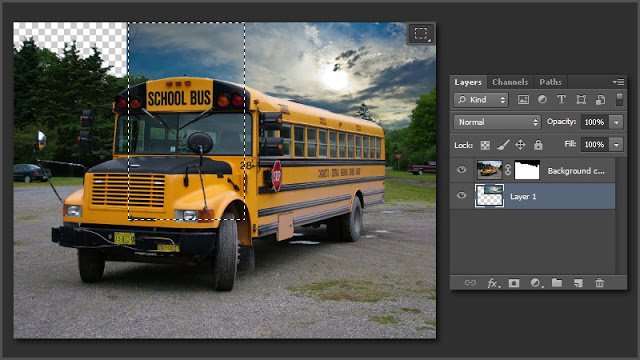This screenshot has width=640, height=360.
Task: Hide Layer 1 visibility eye
Action: pyautogui.click(x=462, y=196)
